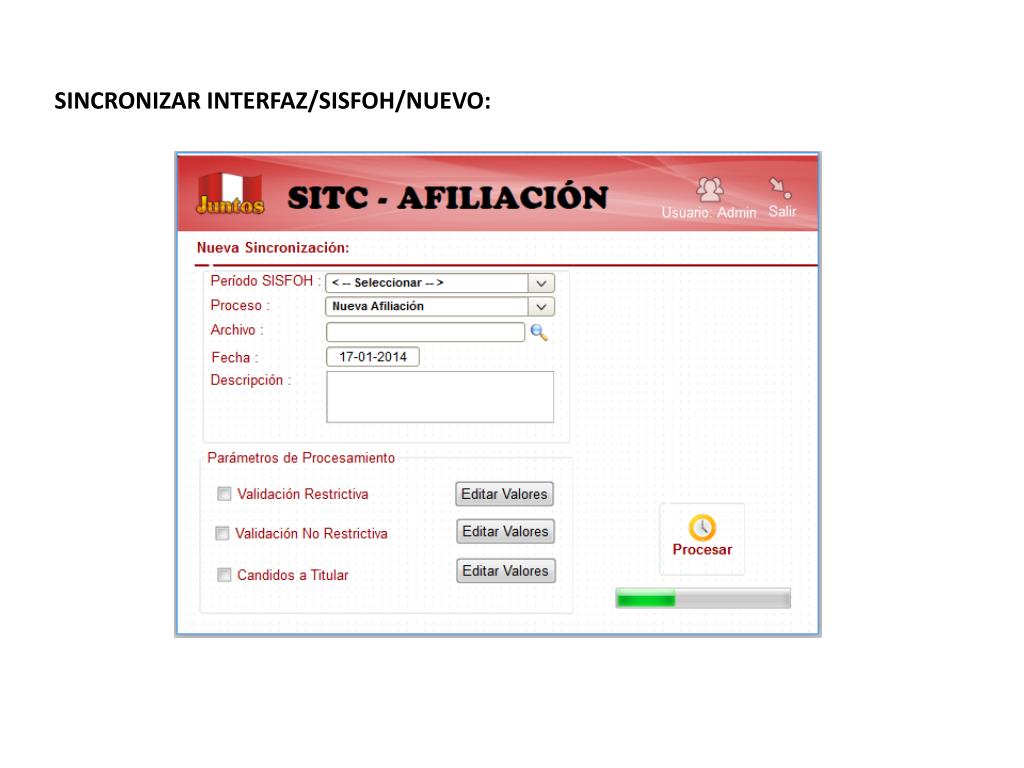Image resolution: width=1024 pixels, height=768 pixels.
Task: Edit values for Validación Restrictiva
Action: coord(504,494)
